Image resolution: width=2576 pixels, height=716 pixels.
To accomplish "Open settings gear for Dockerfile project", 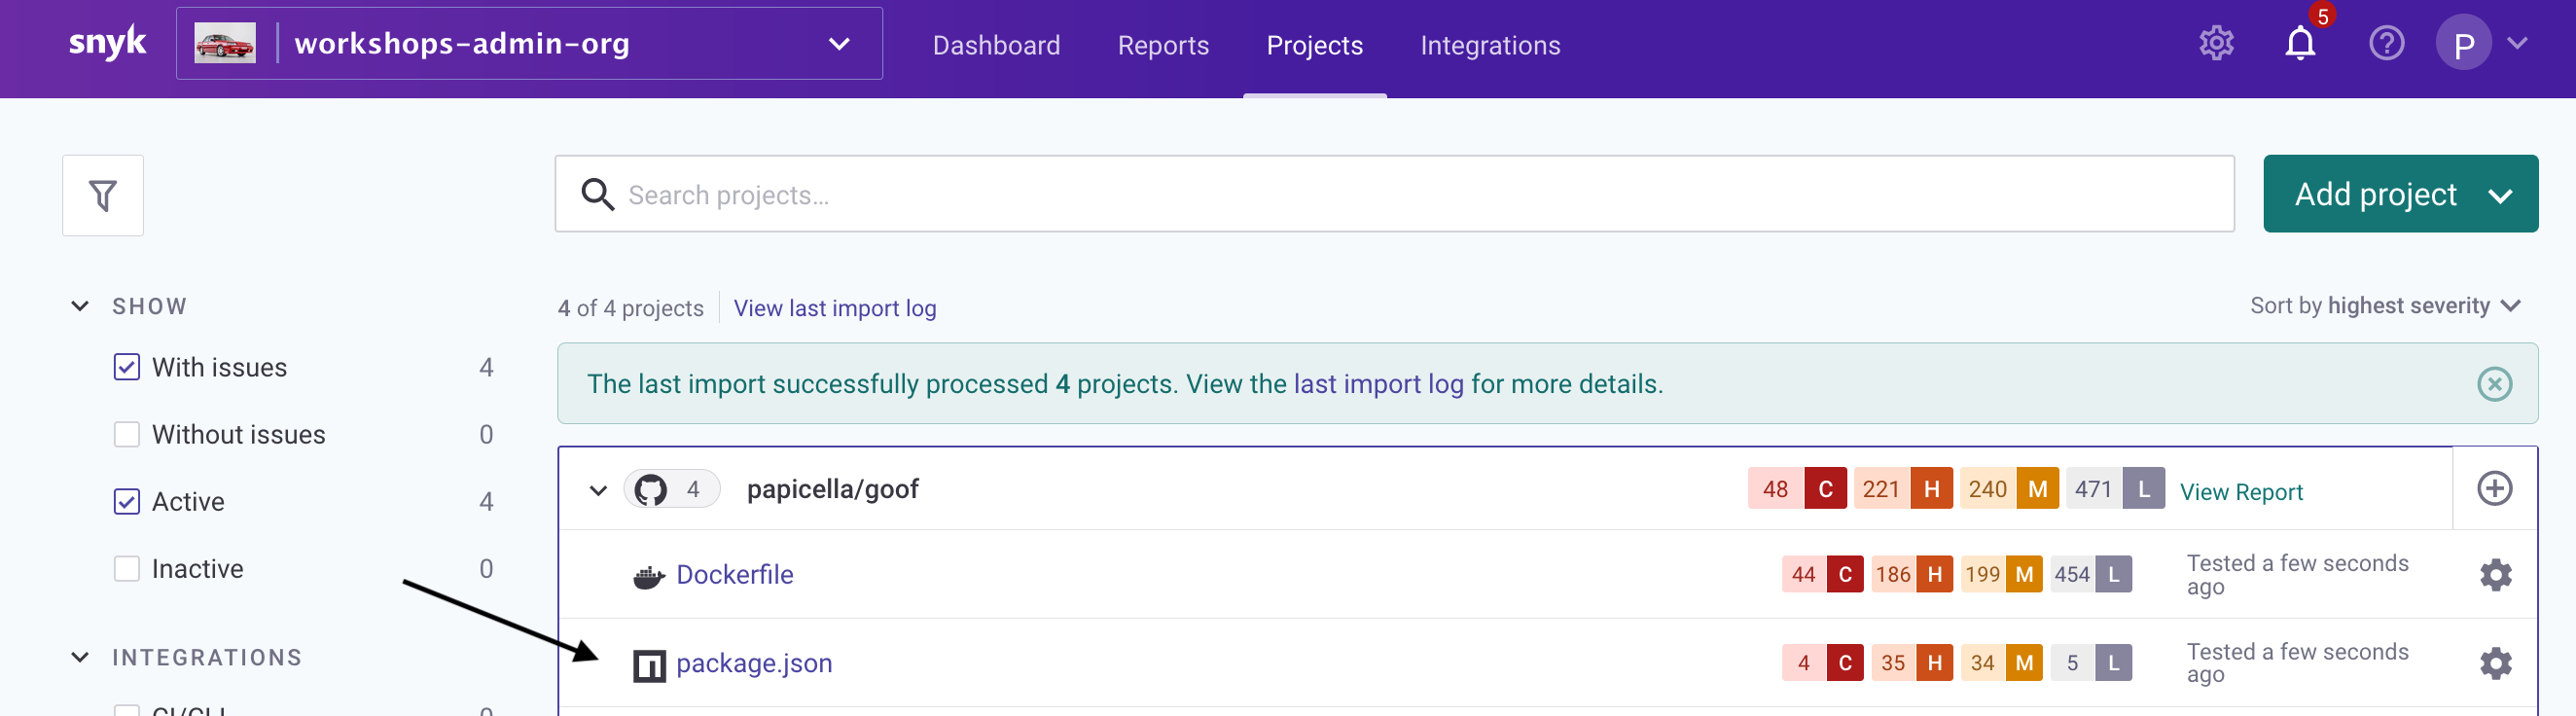I will [x=2495, y=576].
